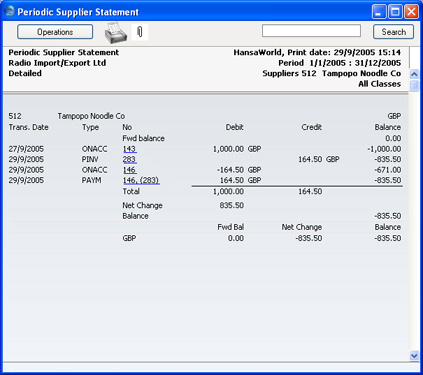Viewport: 423px width, 375px height.
Task: Click HansaWorld print date header text
Action: pos(317,52)
